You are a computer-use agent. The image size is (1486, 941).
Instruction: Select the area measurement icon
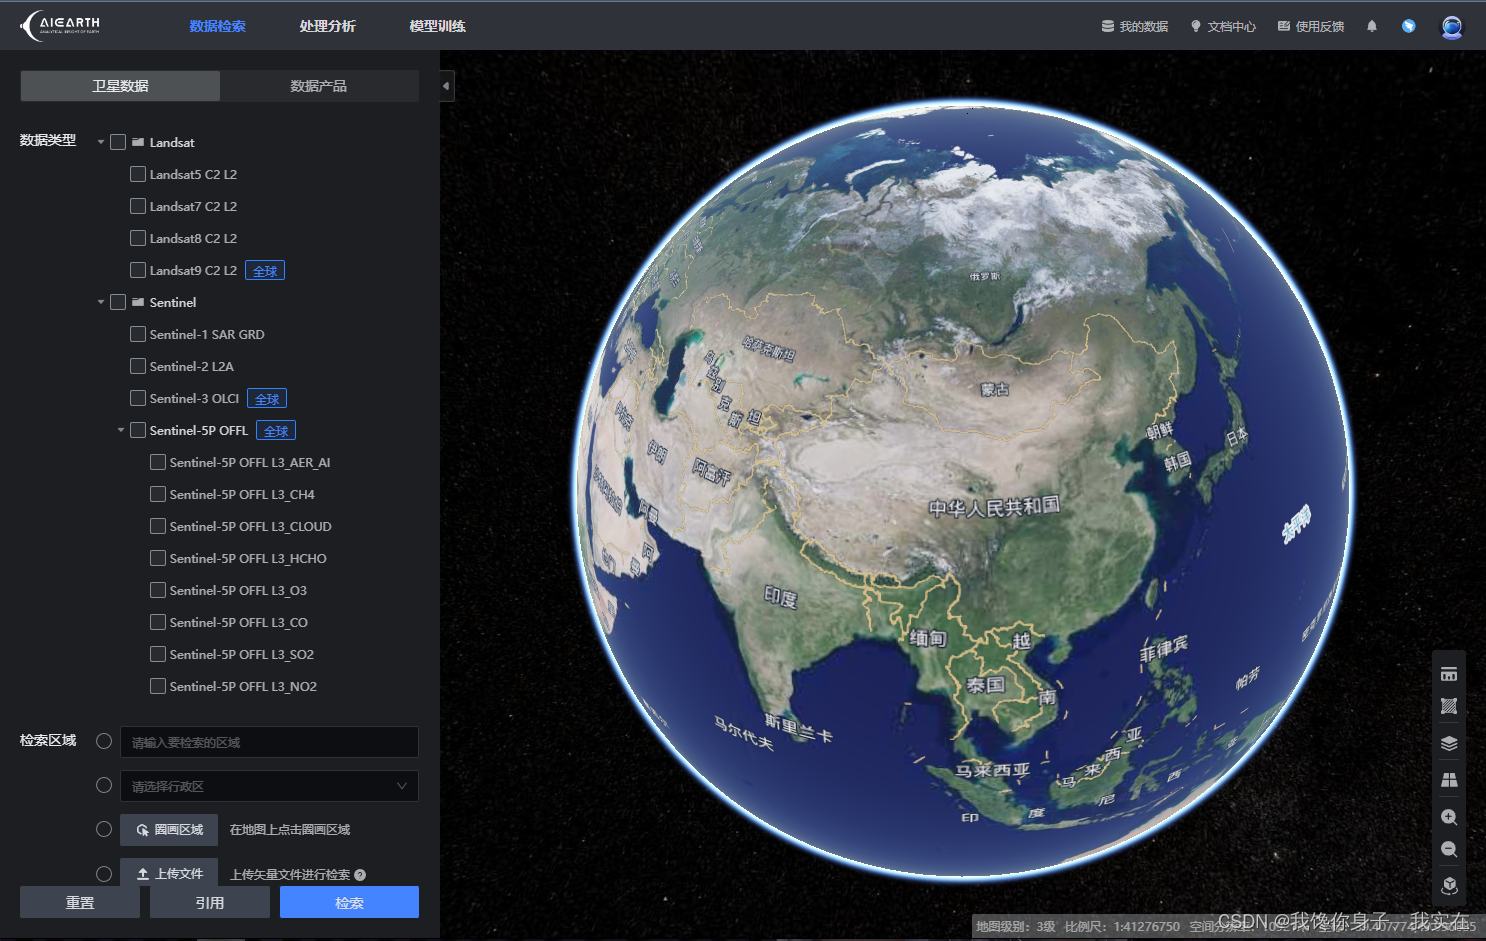coord(1449,706)
